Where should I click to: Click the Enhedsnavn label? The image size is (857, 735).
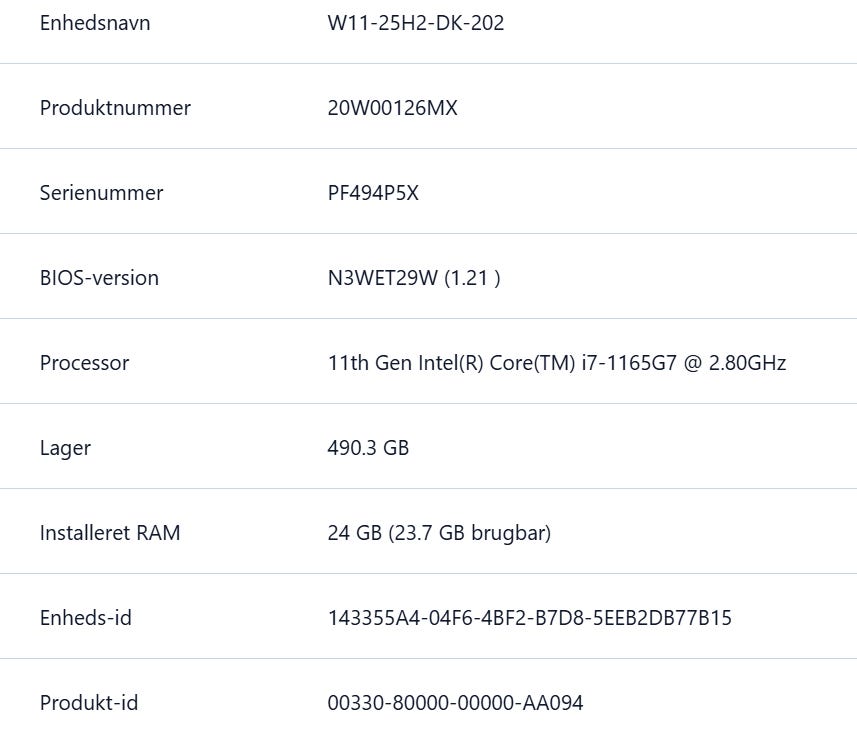[x=95, y=23]
